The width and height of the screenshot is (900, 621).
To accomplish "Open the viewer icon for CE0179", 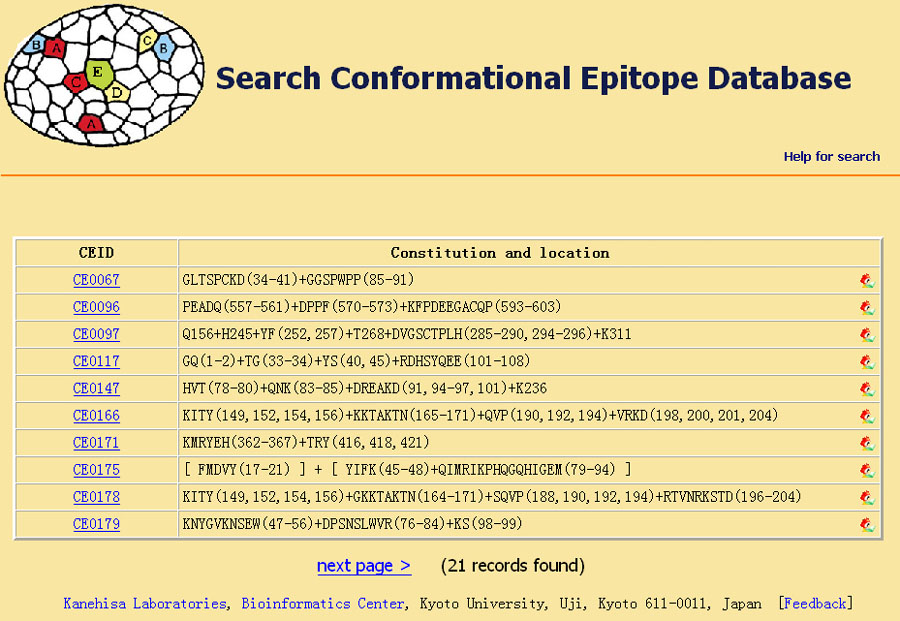I will click(867, 525).
